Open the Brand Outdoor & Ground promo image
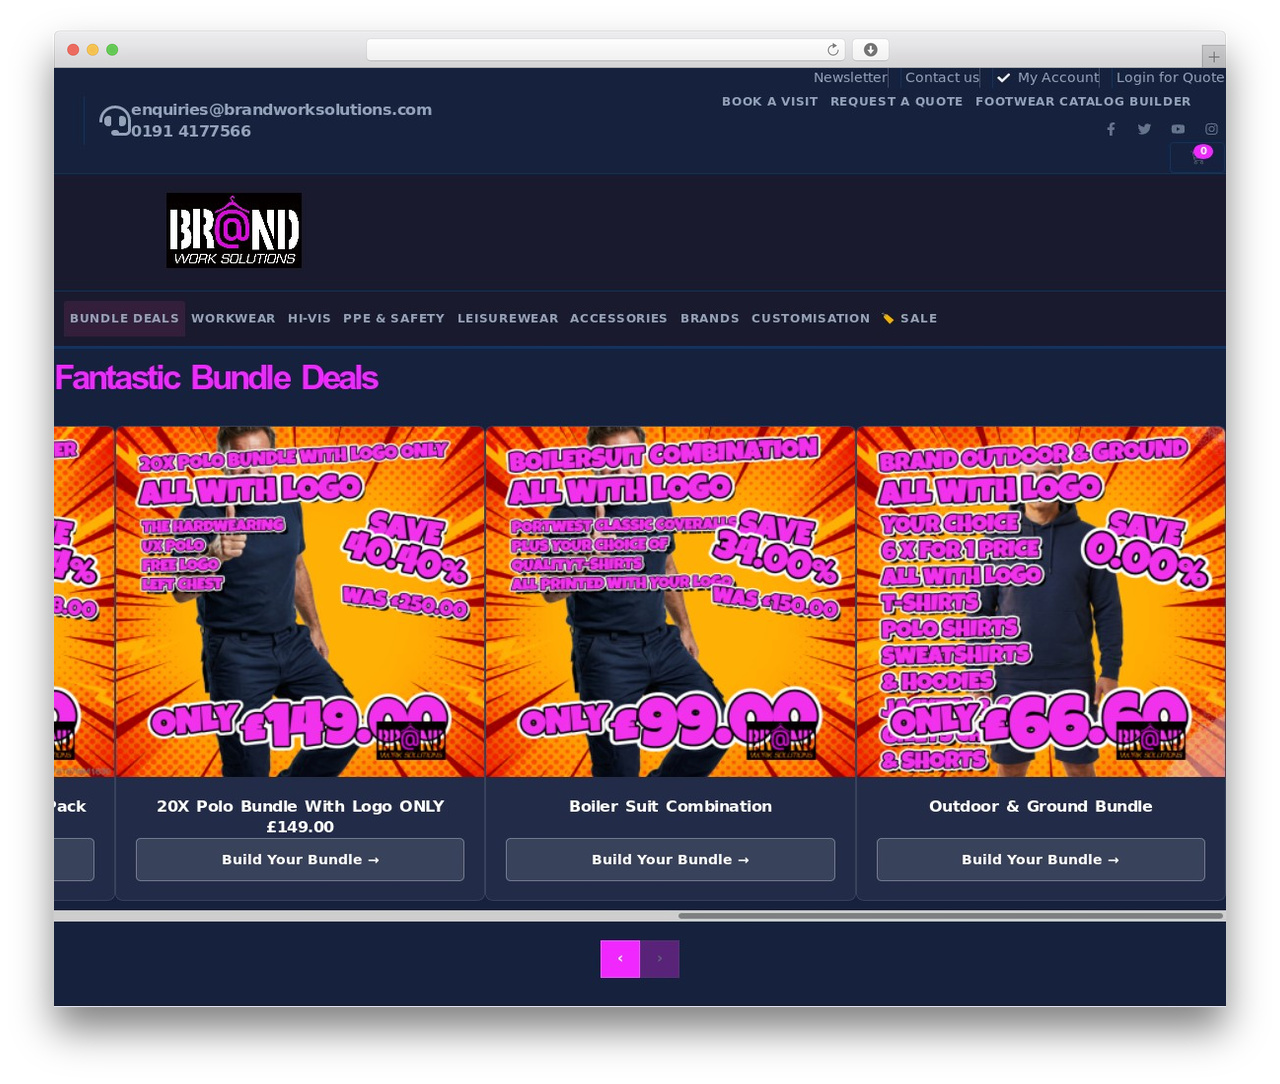1280x1084 pixels. (1041, 602)
